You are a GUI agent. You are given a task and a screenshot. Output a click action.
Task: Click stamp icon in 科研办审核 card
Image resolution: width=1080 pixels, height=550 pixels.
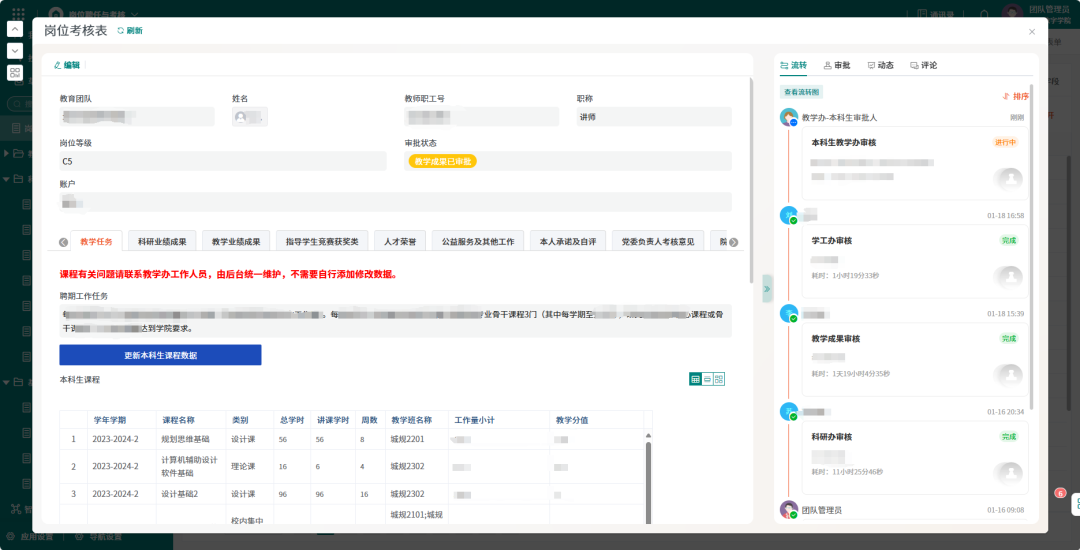click(x=1010, y=474)
